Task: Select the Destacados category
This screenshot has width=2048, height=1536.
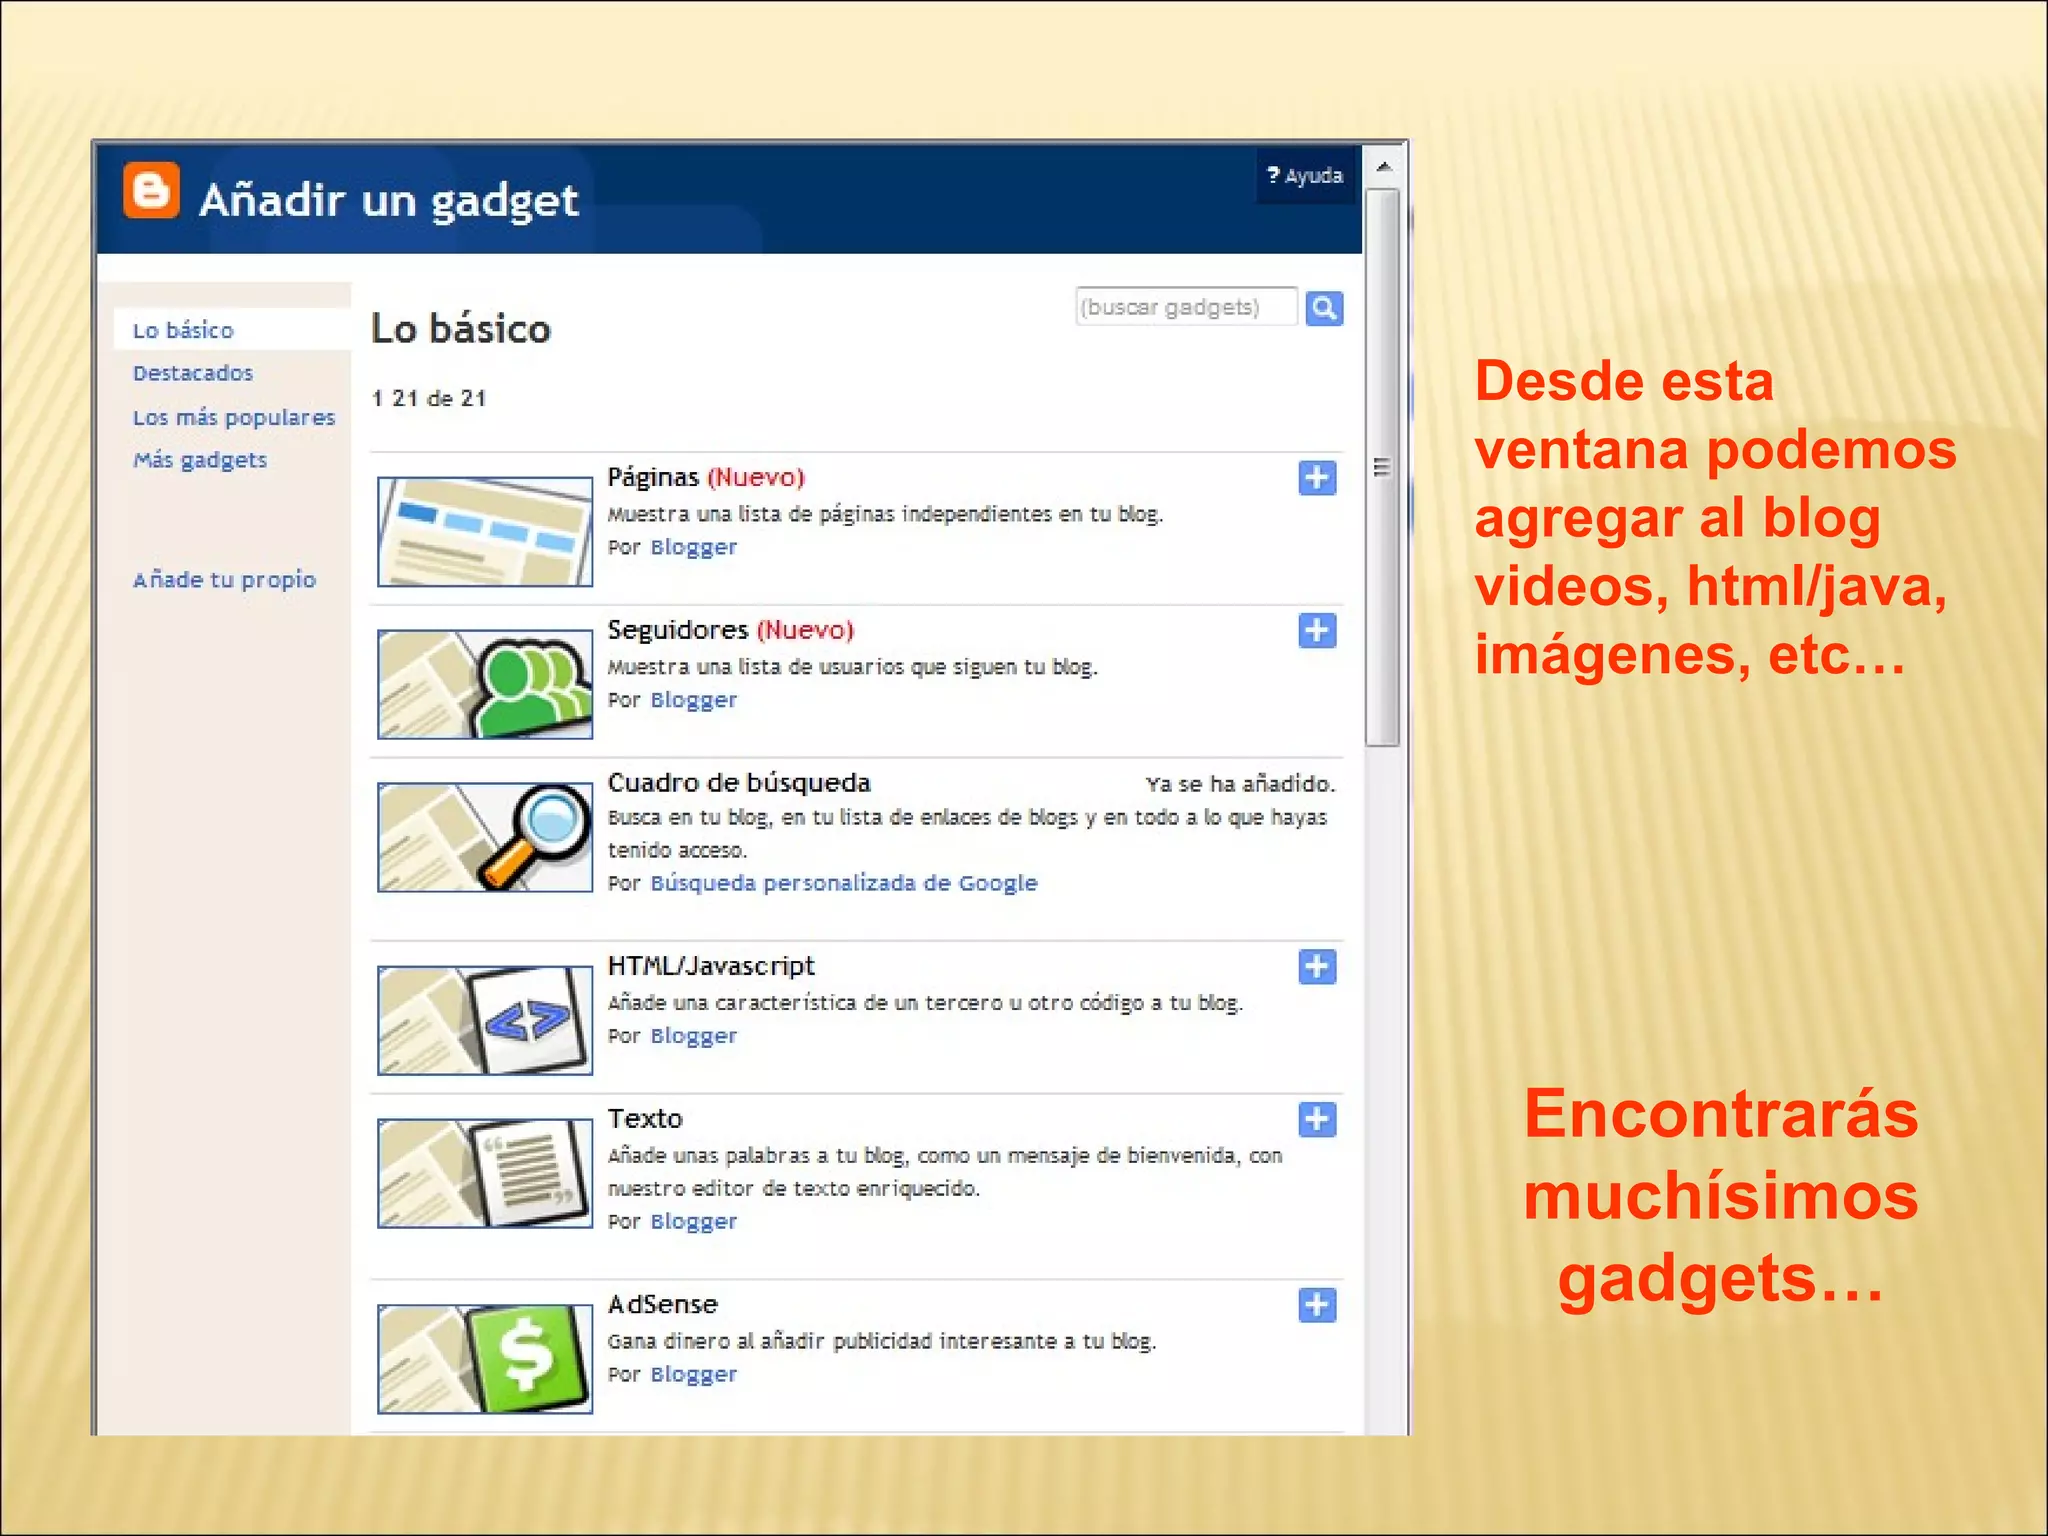Action: (193, 373)
